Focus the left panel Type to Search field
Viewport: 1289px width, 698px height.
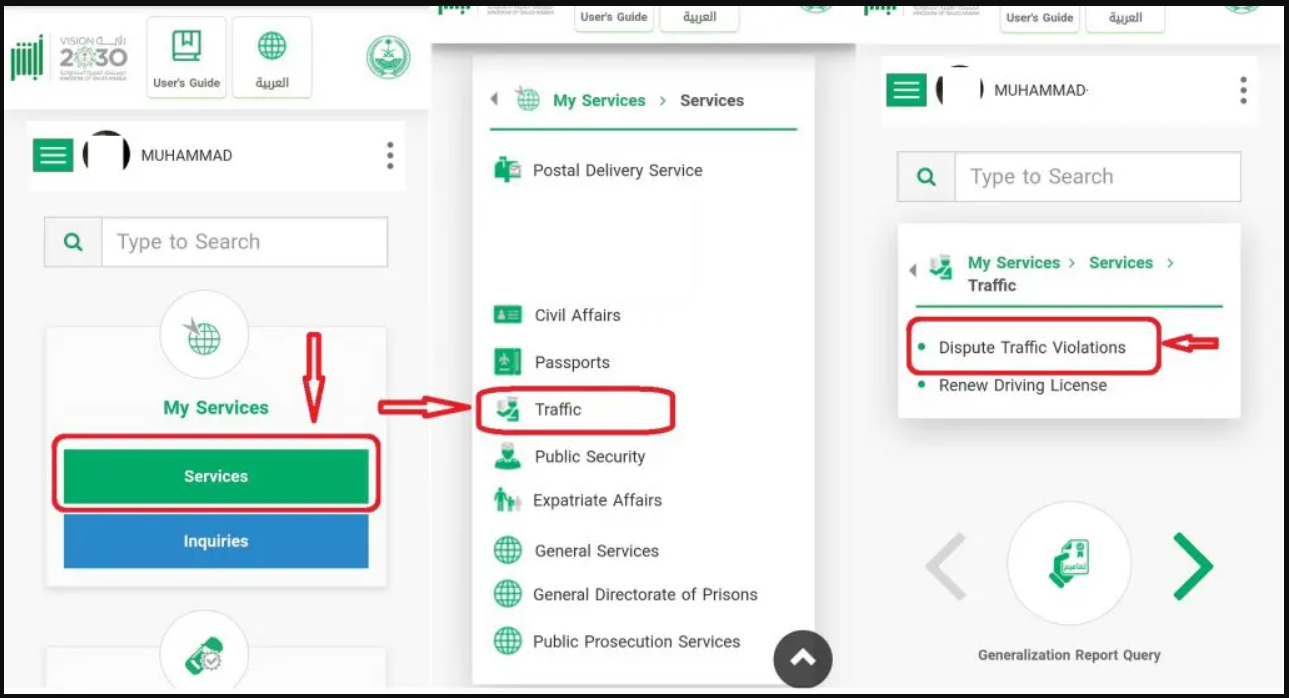coord(244,242)
